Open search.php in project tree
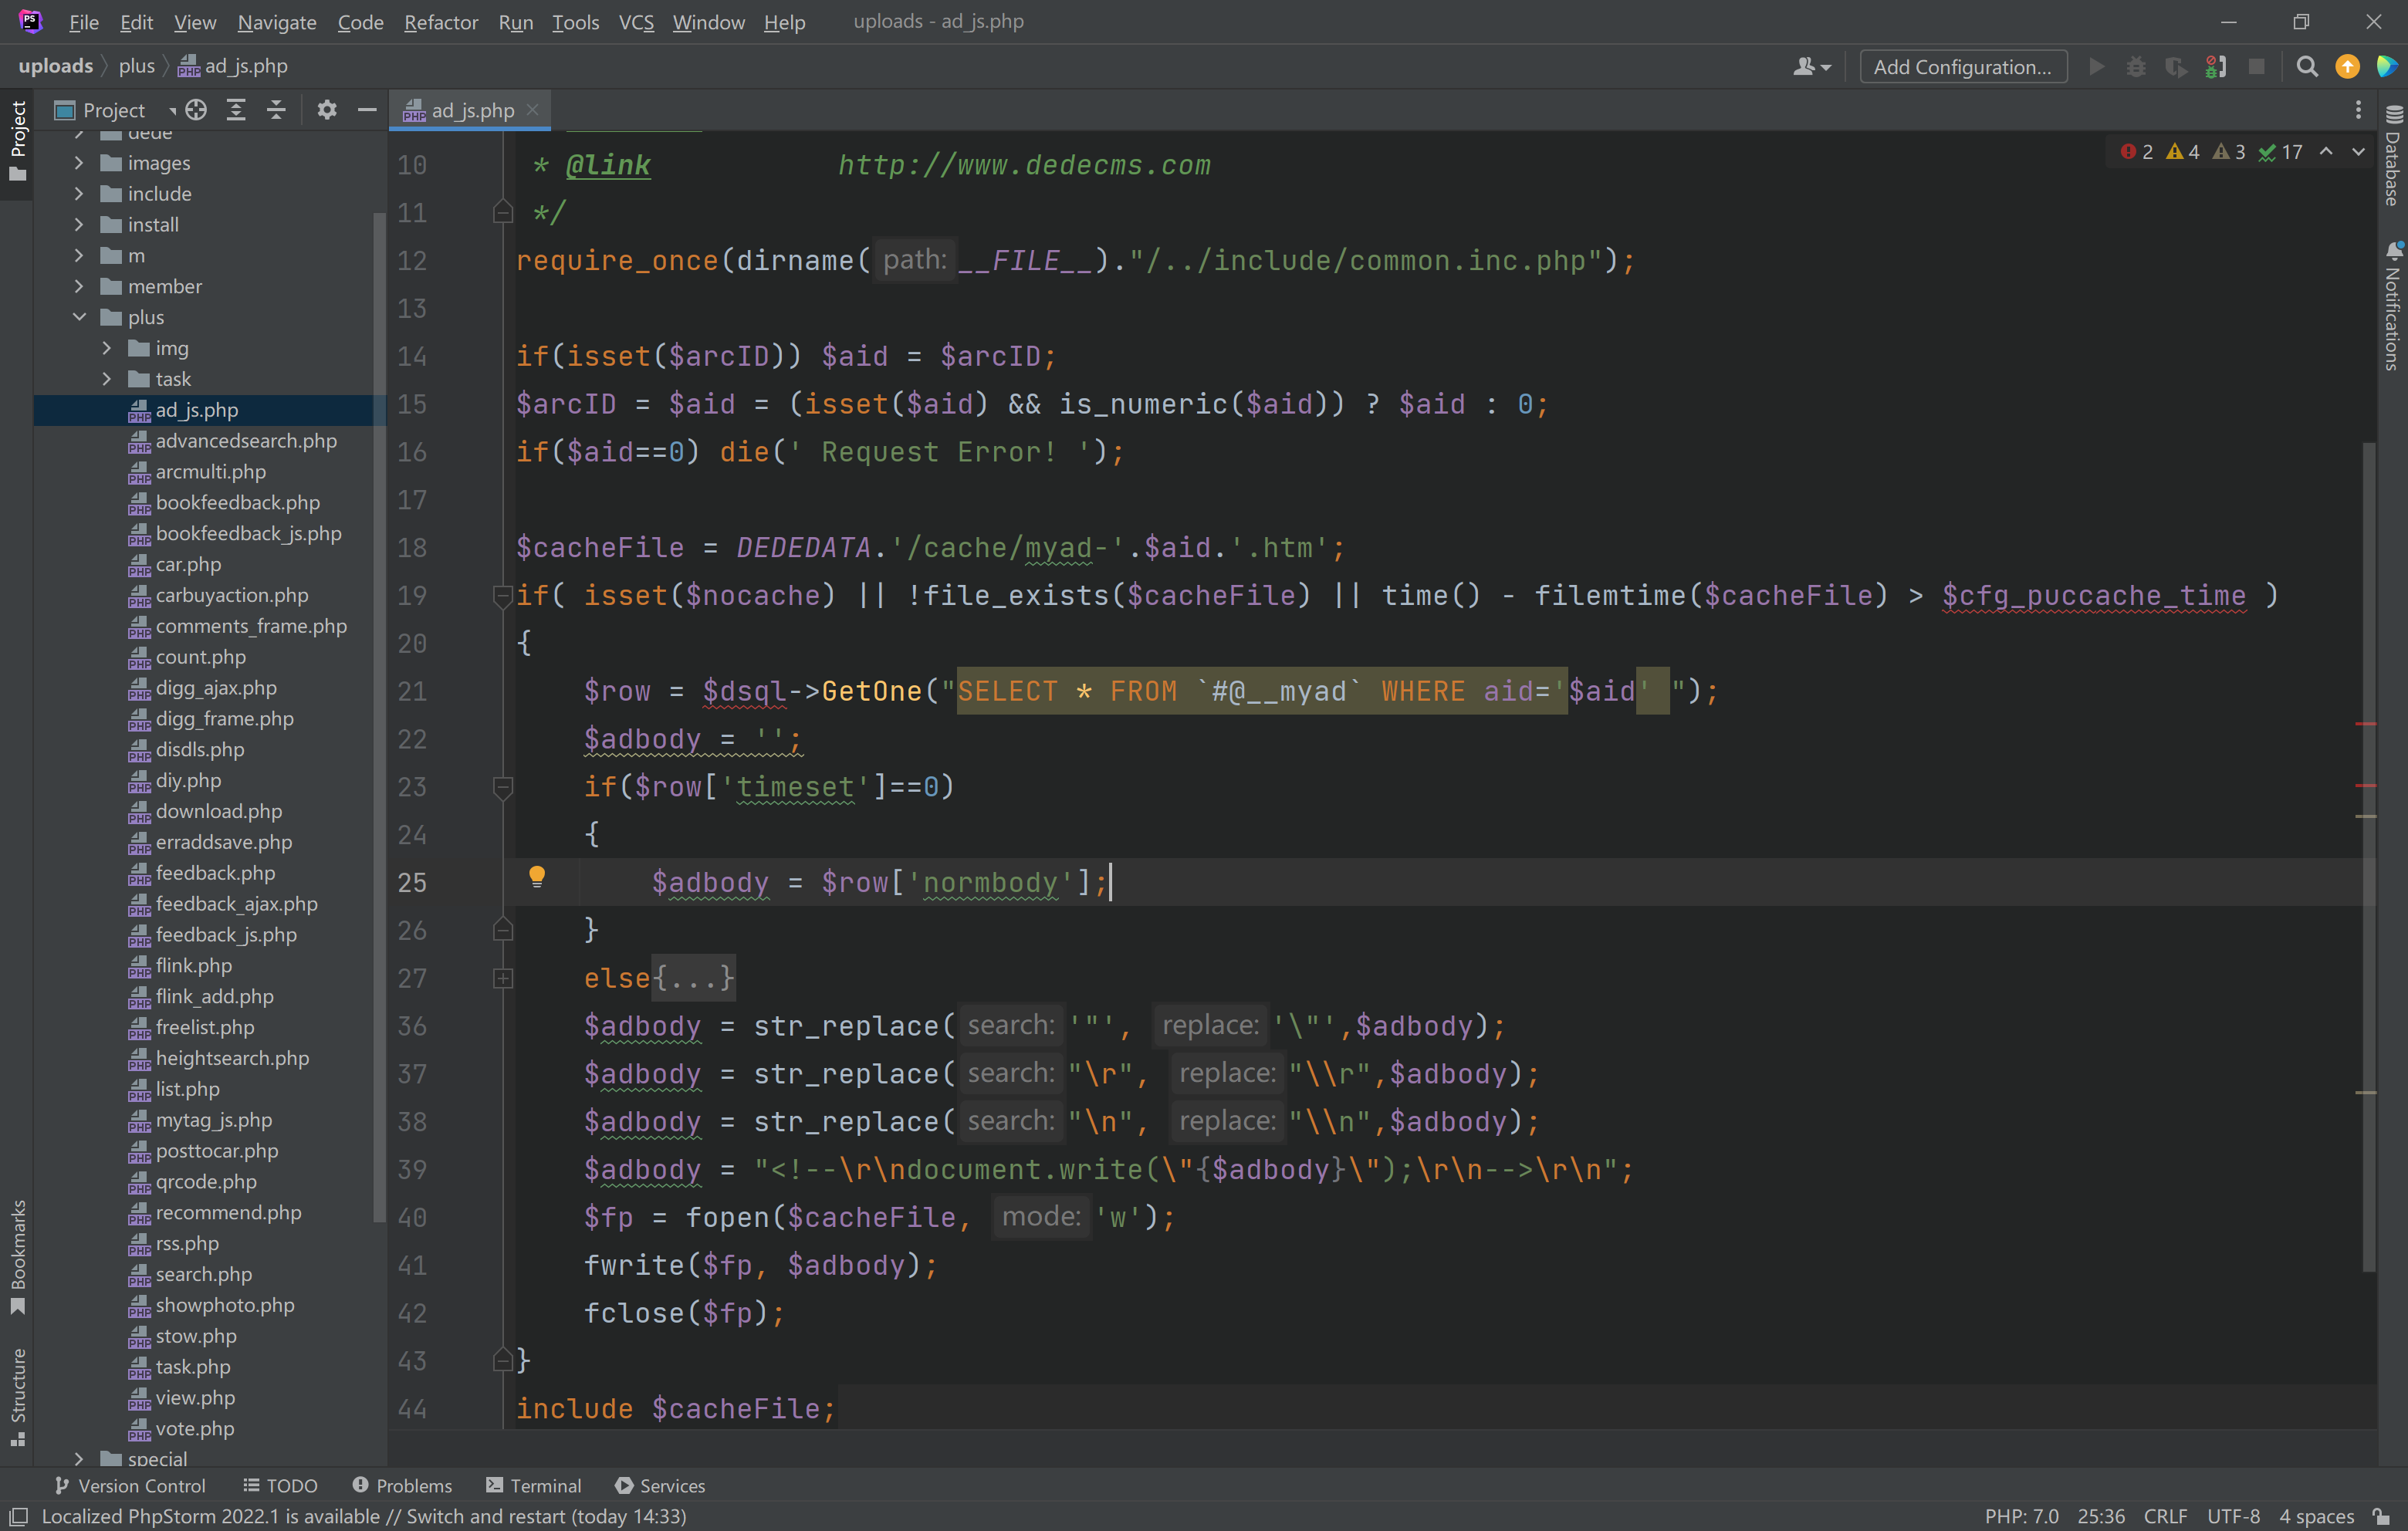 click(x=203, y=1274)
